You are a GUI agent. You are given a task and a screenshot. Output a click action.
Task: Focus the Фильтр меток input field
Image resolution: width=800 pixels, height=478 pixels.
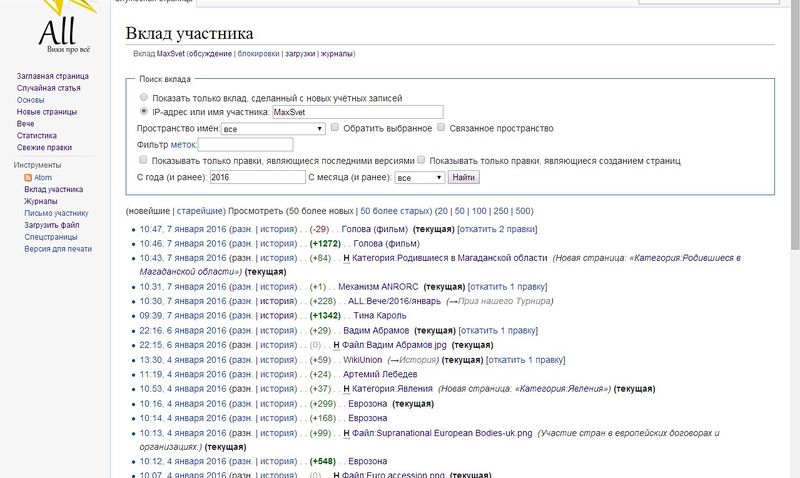pyautogui.click(x=245, y=144)
